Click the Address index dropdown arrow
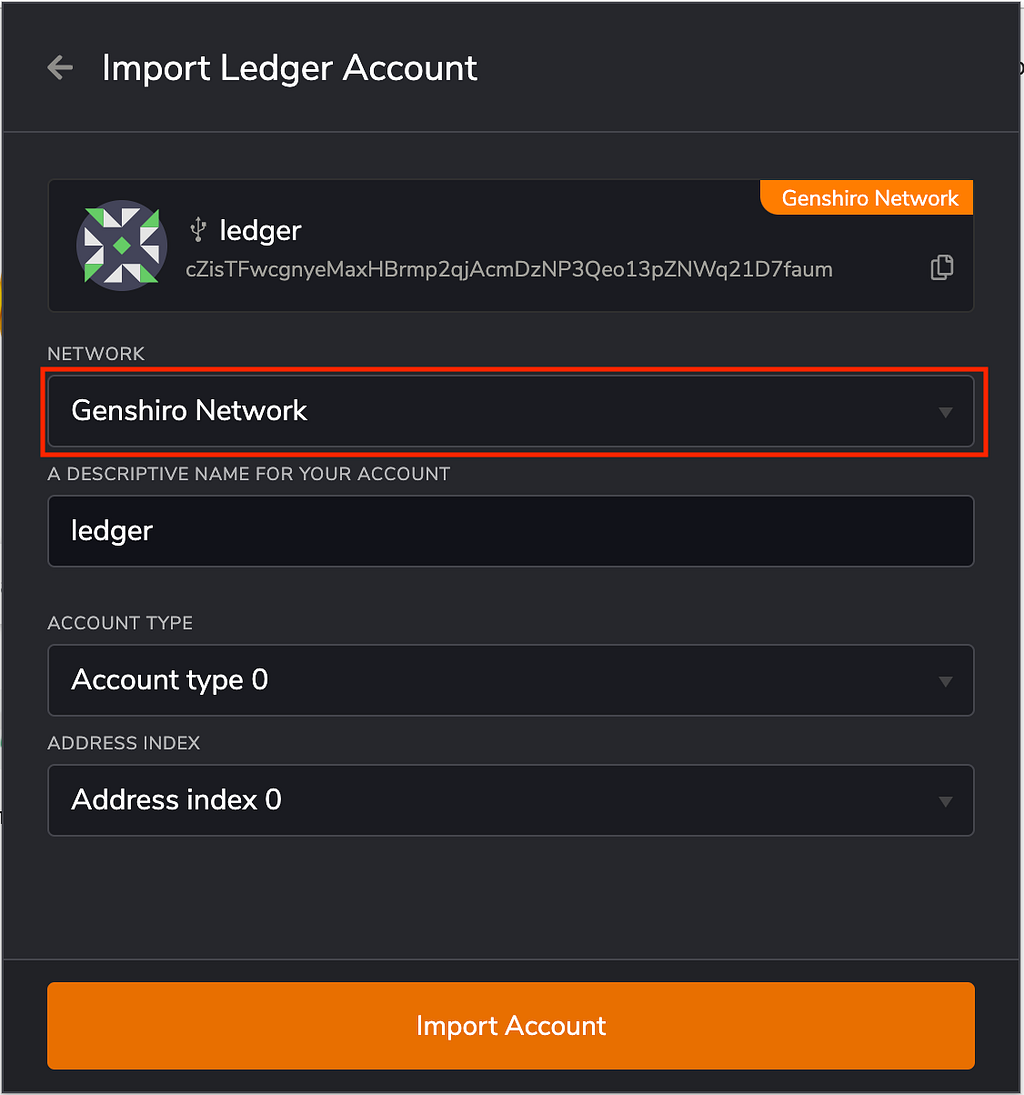The width and height of the screenshot is (1024, 1095). click(945, 801)
